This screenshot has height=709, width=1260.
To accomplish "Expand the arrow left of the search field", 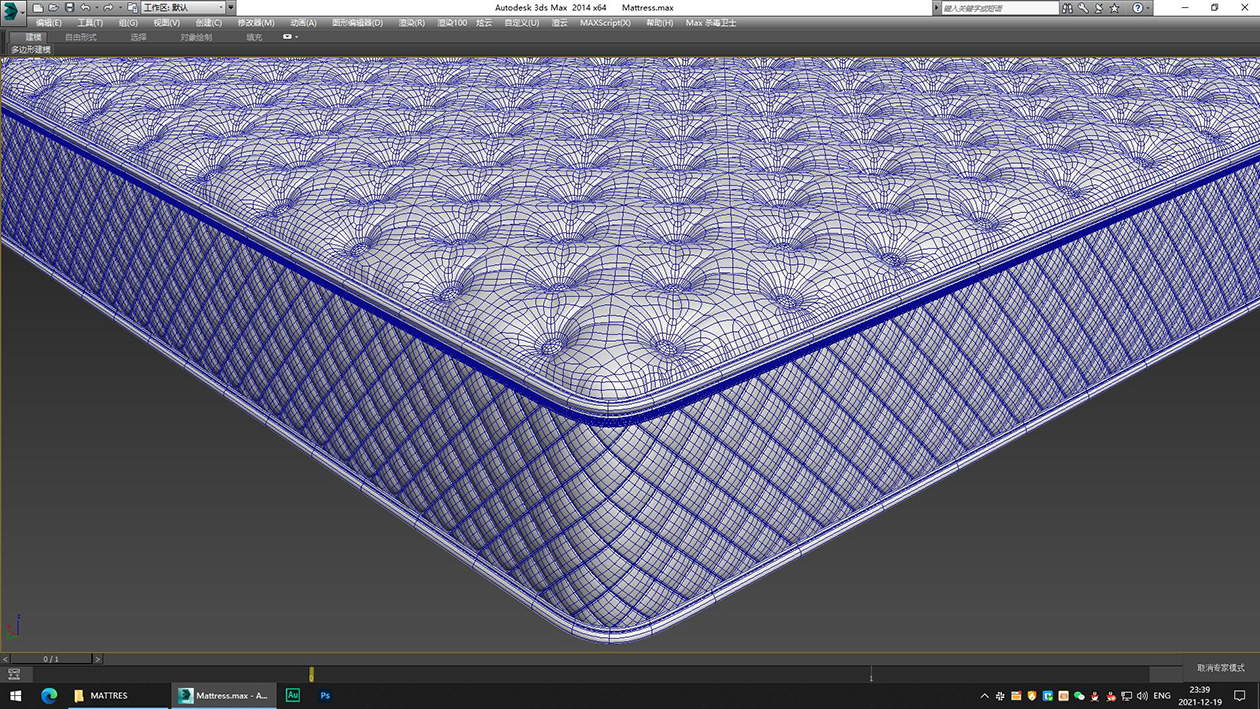I will point(936,8).
